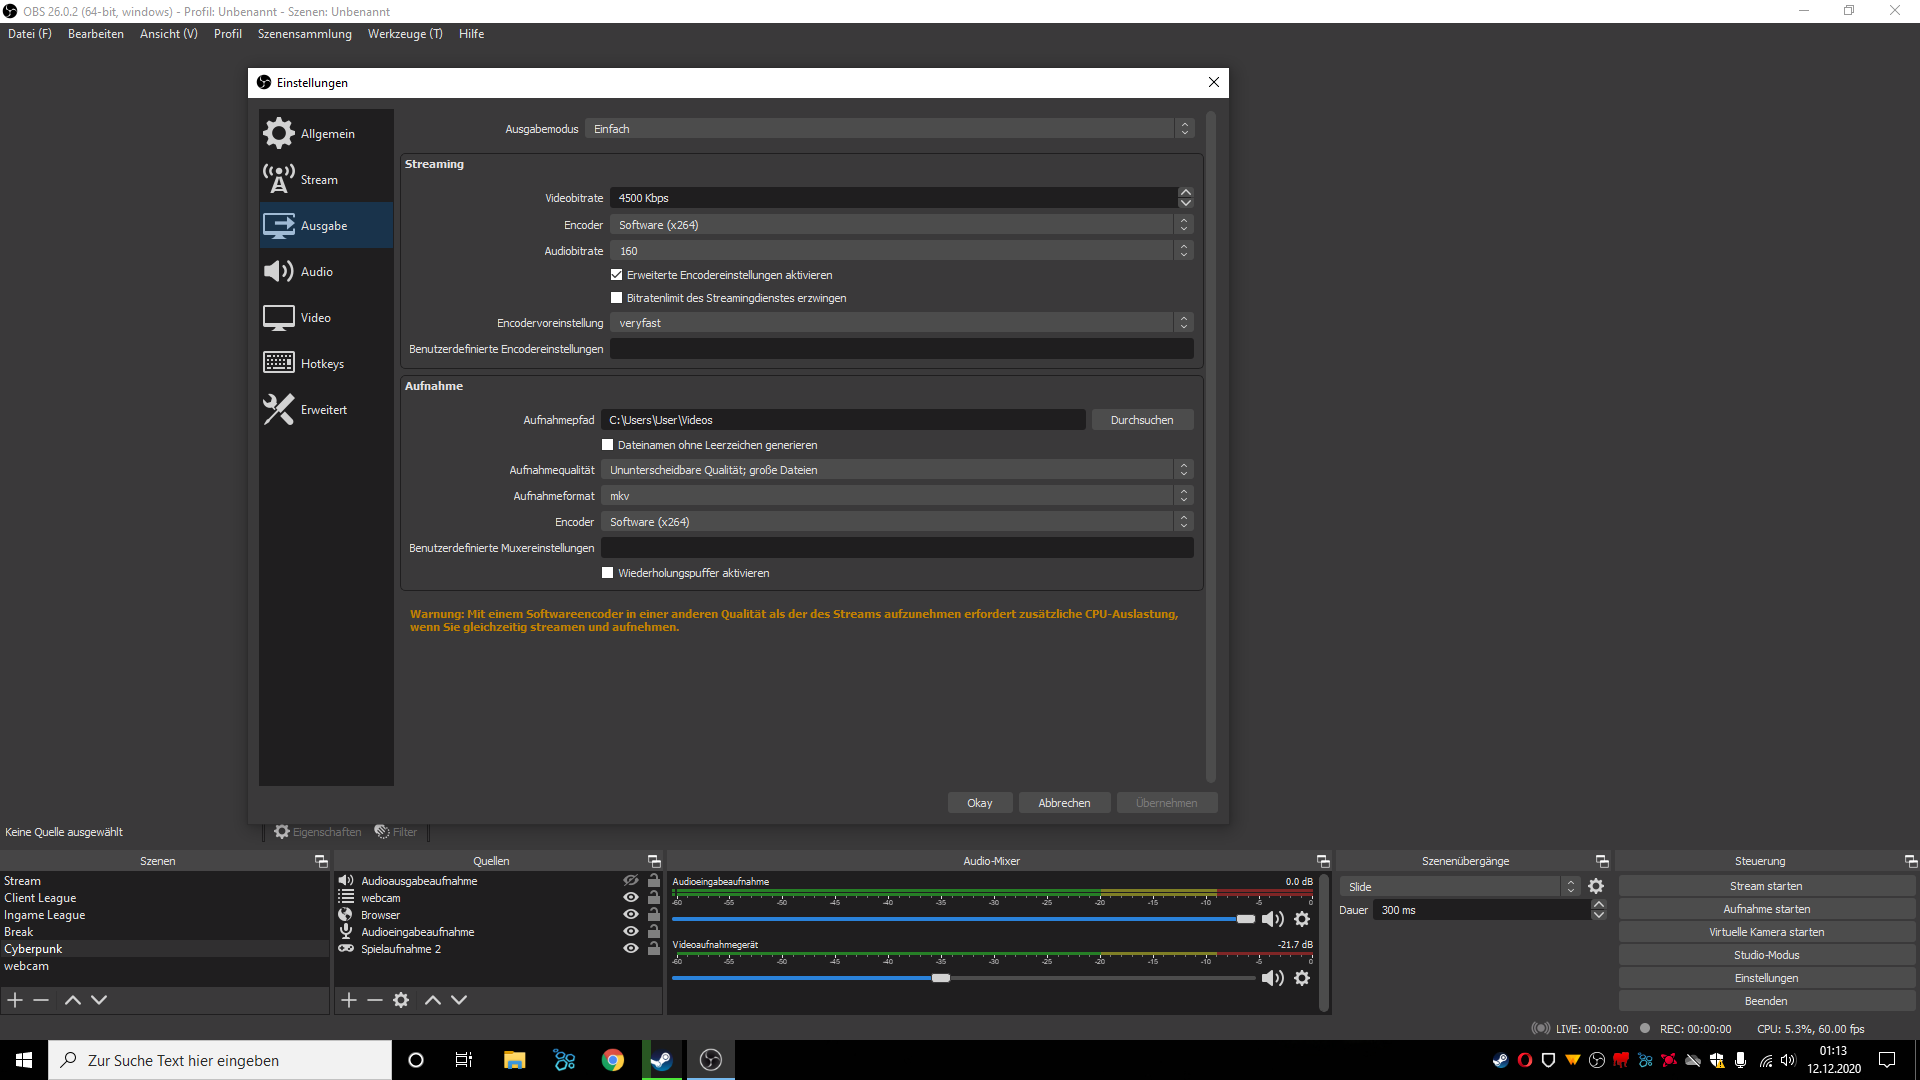Disable Erweiterte Encodereinstellungen aktivieren checkbox
1920x1080 pixels.
(617, 275)
